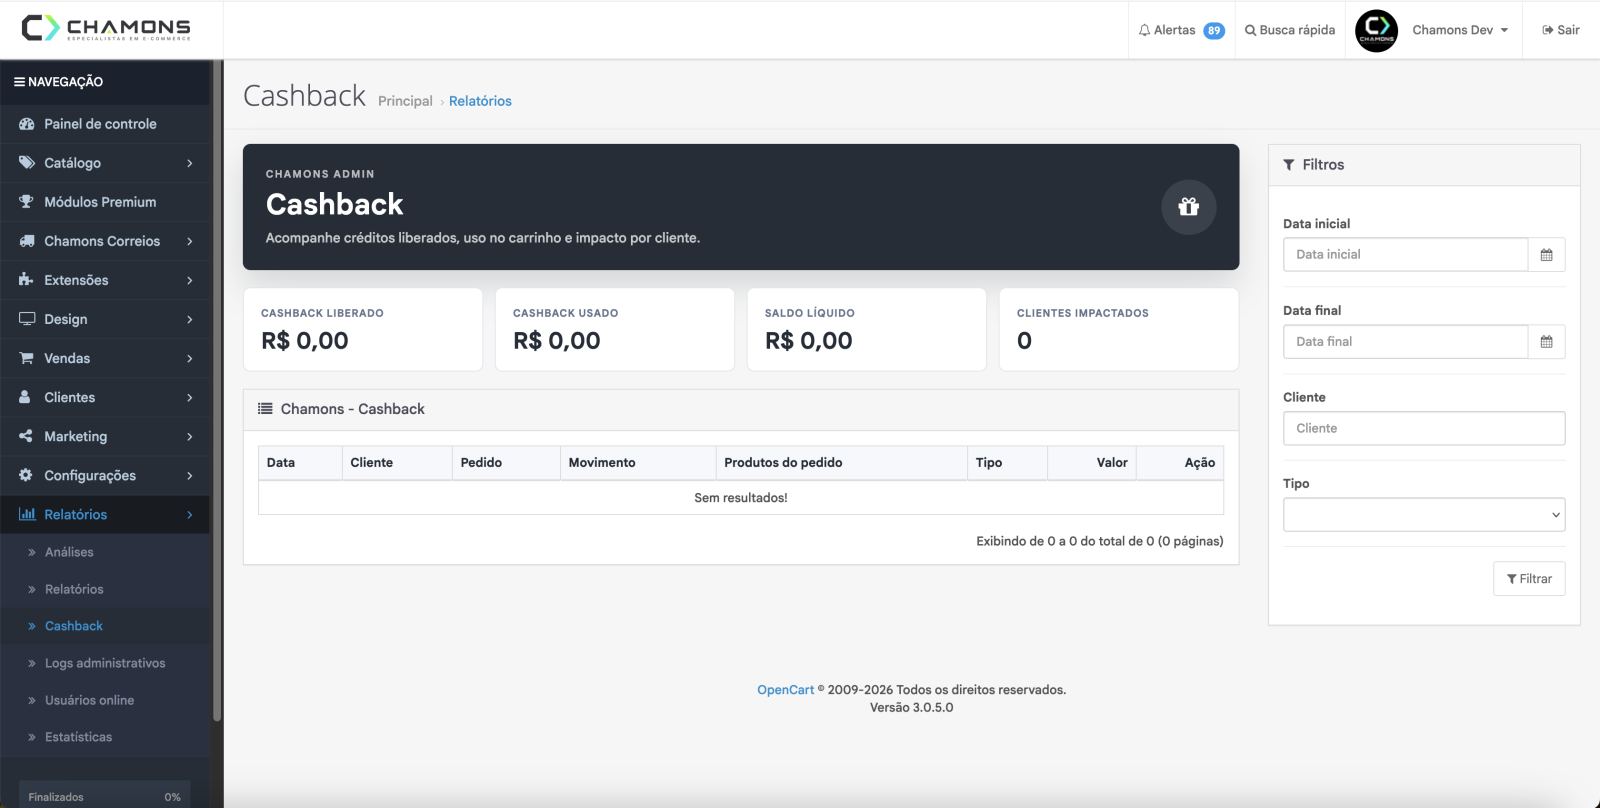Click the Chamons logo in the header
This screenshot has height=808, width=1600.
pyautogui.click(x=106, y=28)
